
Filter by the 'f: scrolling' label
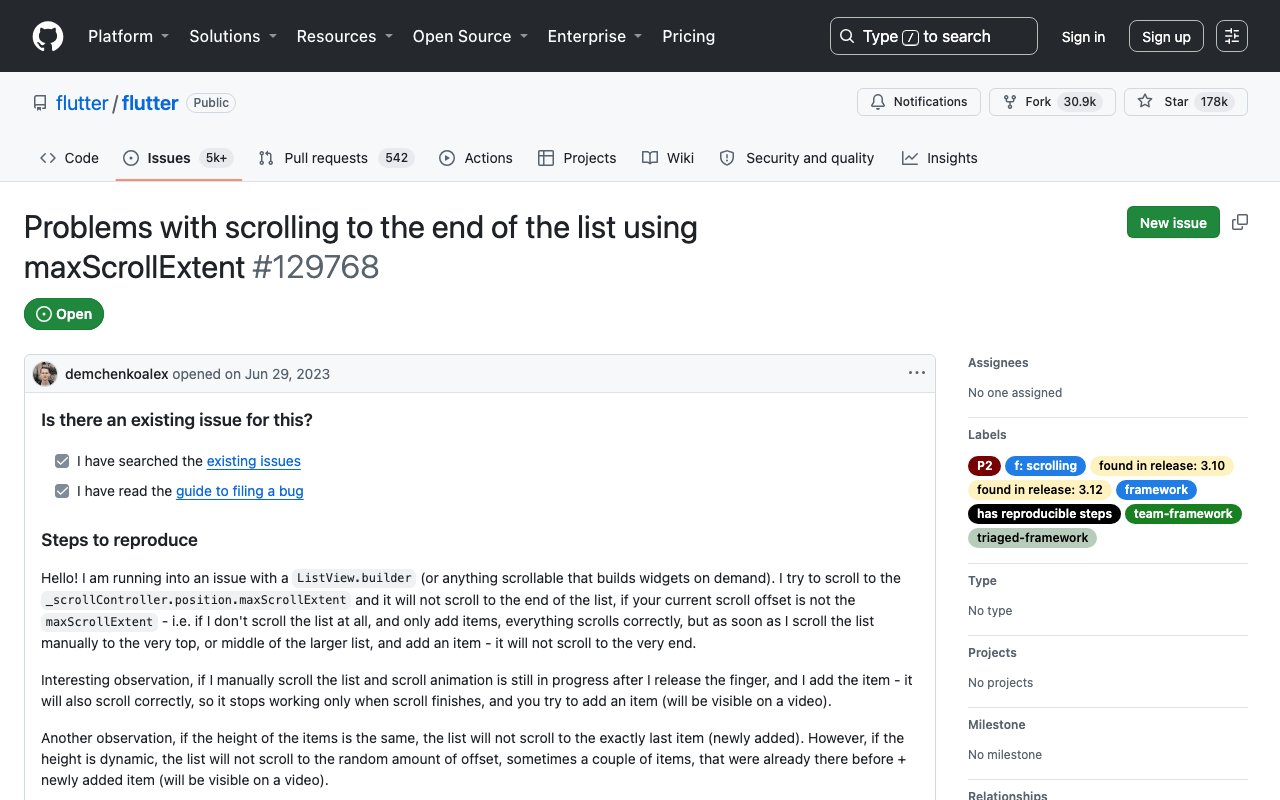[1046, 466]
